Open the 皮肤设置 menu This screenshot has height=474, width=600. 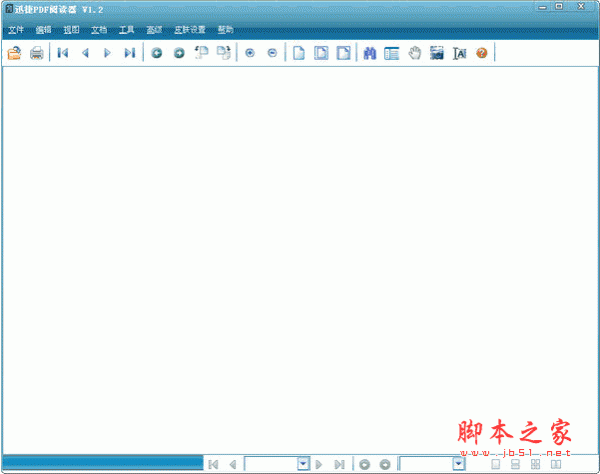pos(190,29)
